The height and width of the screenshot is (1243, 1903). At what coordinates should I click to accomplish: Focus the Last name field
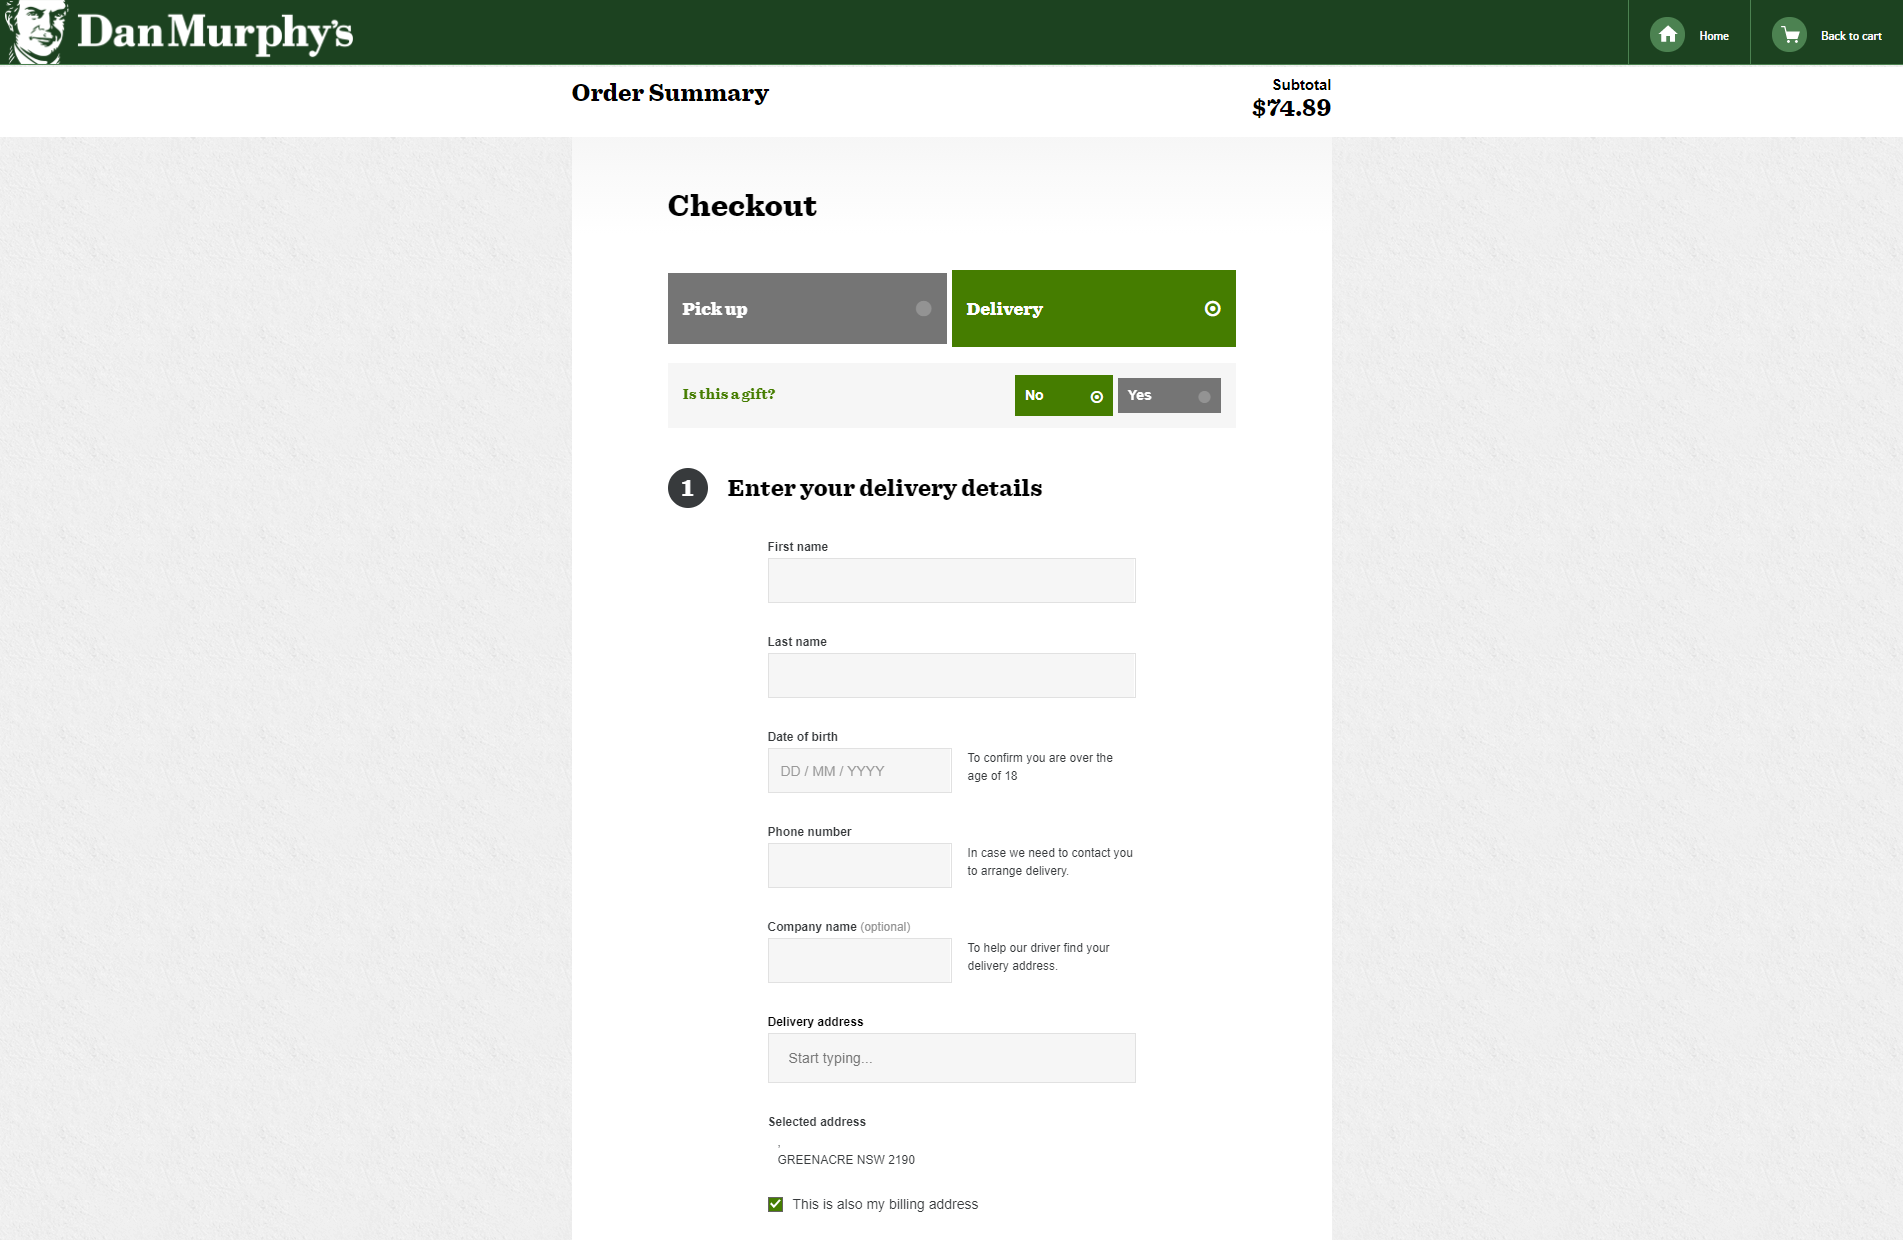[951, 676]
